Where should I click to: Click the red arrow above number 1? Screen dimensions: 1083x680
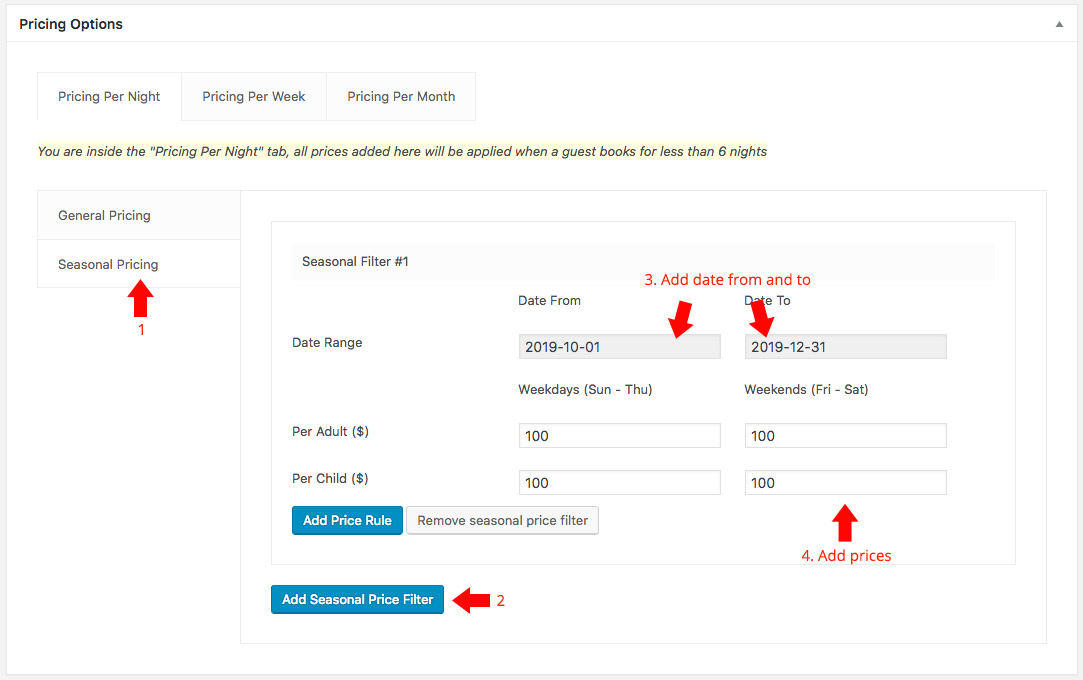point(141,299)
